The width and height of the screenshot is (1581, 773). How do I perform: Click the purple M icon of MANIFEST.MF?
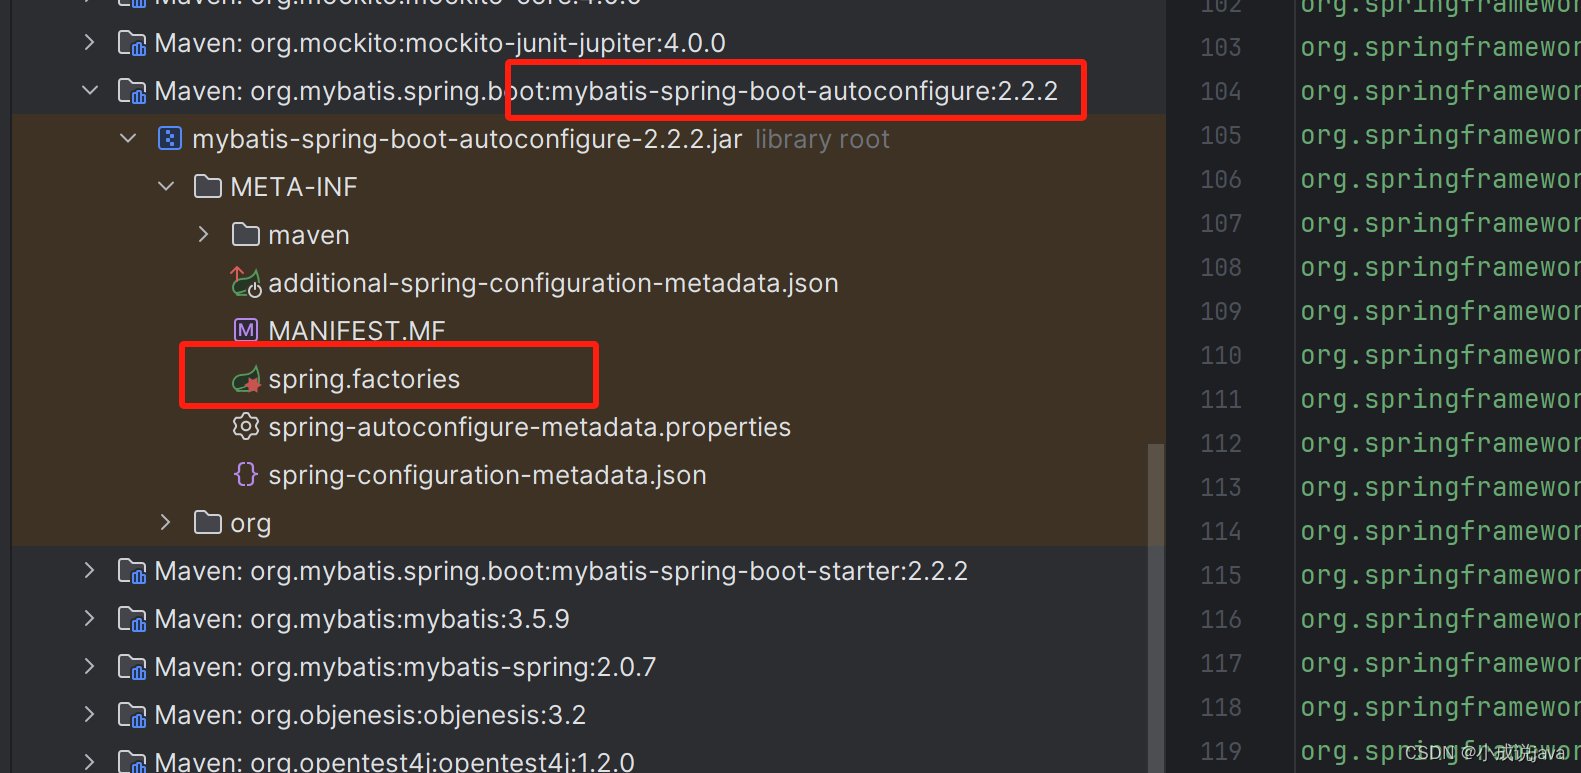(x=246, y=330)
